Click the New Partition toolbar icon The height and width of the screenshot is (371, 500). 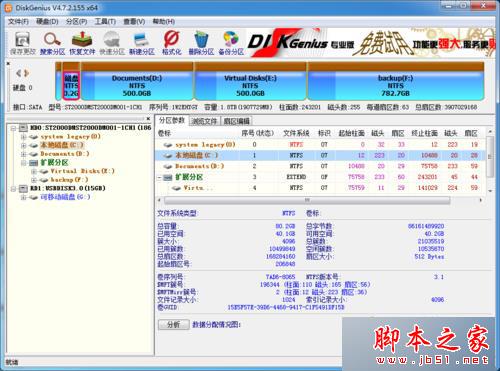(142, 43)
